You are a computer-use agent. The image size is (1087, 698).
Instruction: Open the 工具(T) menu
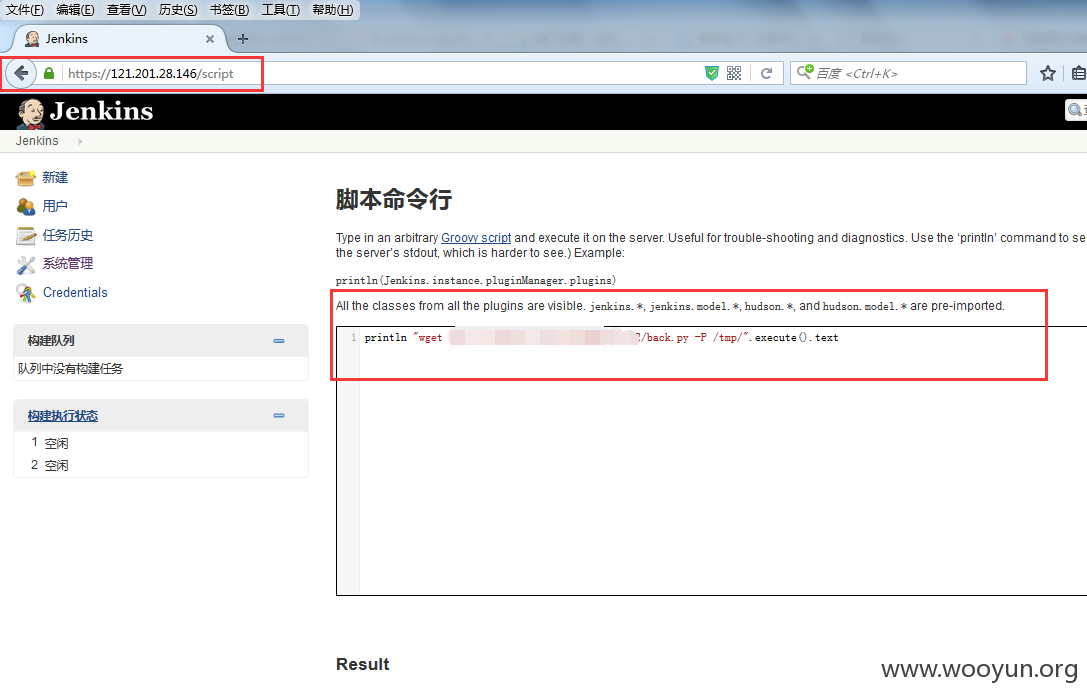pyautogui.click(x=281, y=10)
